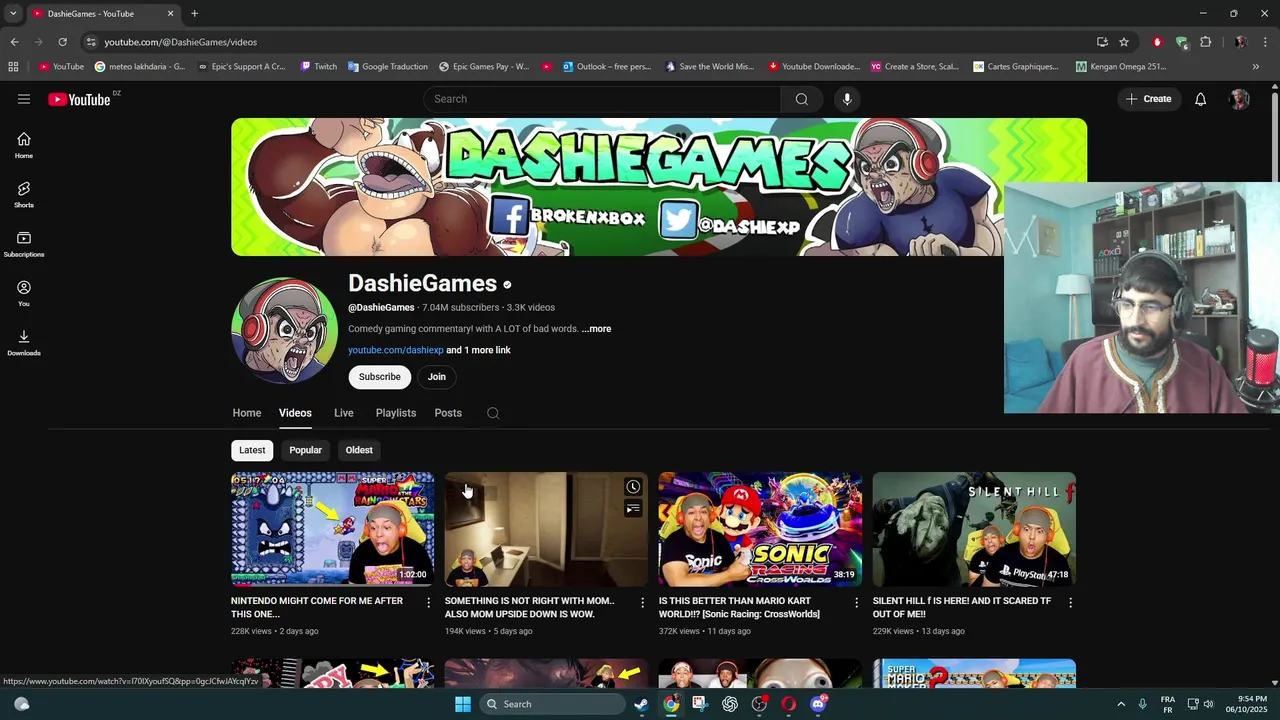Screen dimensions: 1280x720
Task: Click the DashieGames channel avatar
Action: [x=285, y=330]
